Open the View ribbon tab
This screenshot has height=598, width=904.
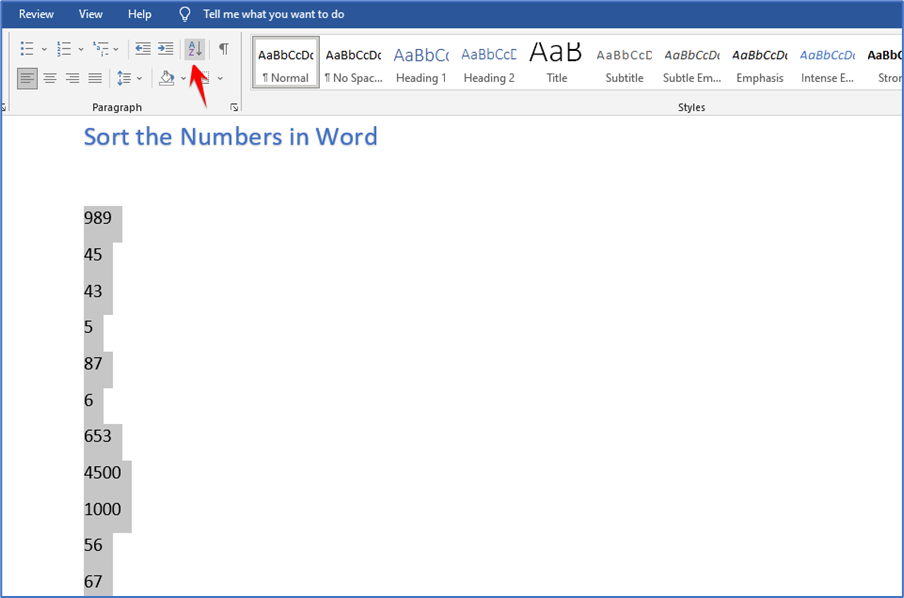pos(90,14)
